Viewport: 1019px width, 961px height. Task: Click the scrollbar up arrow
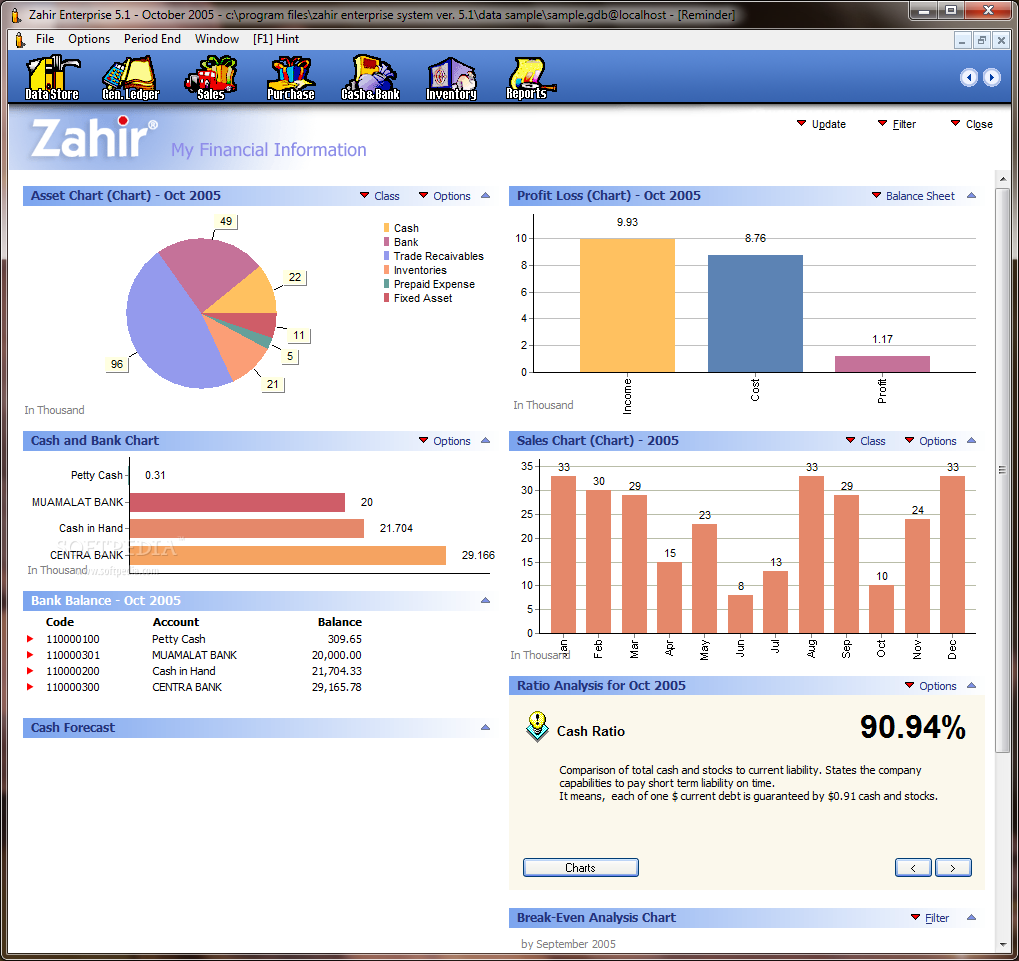(1002, 178)
